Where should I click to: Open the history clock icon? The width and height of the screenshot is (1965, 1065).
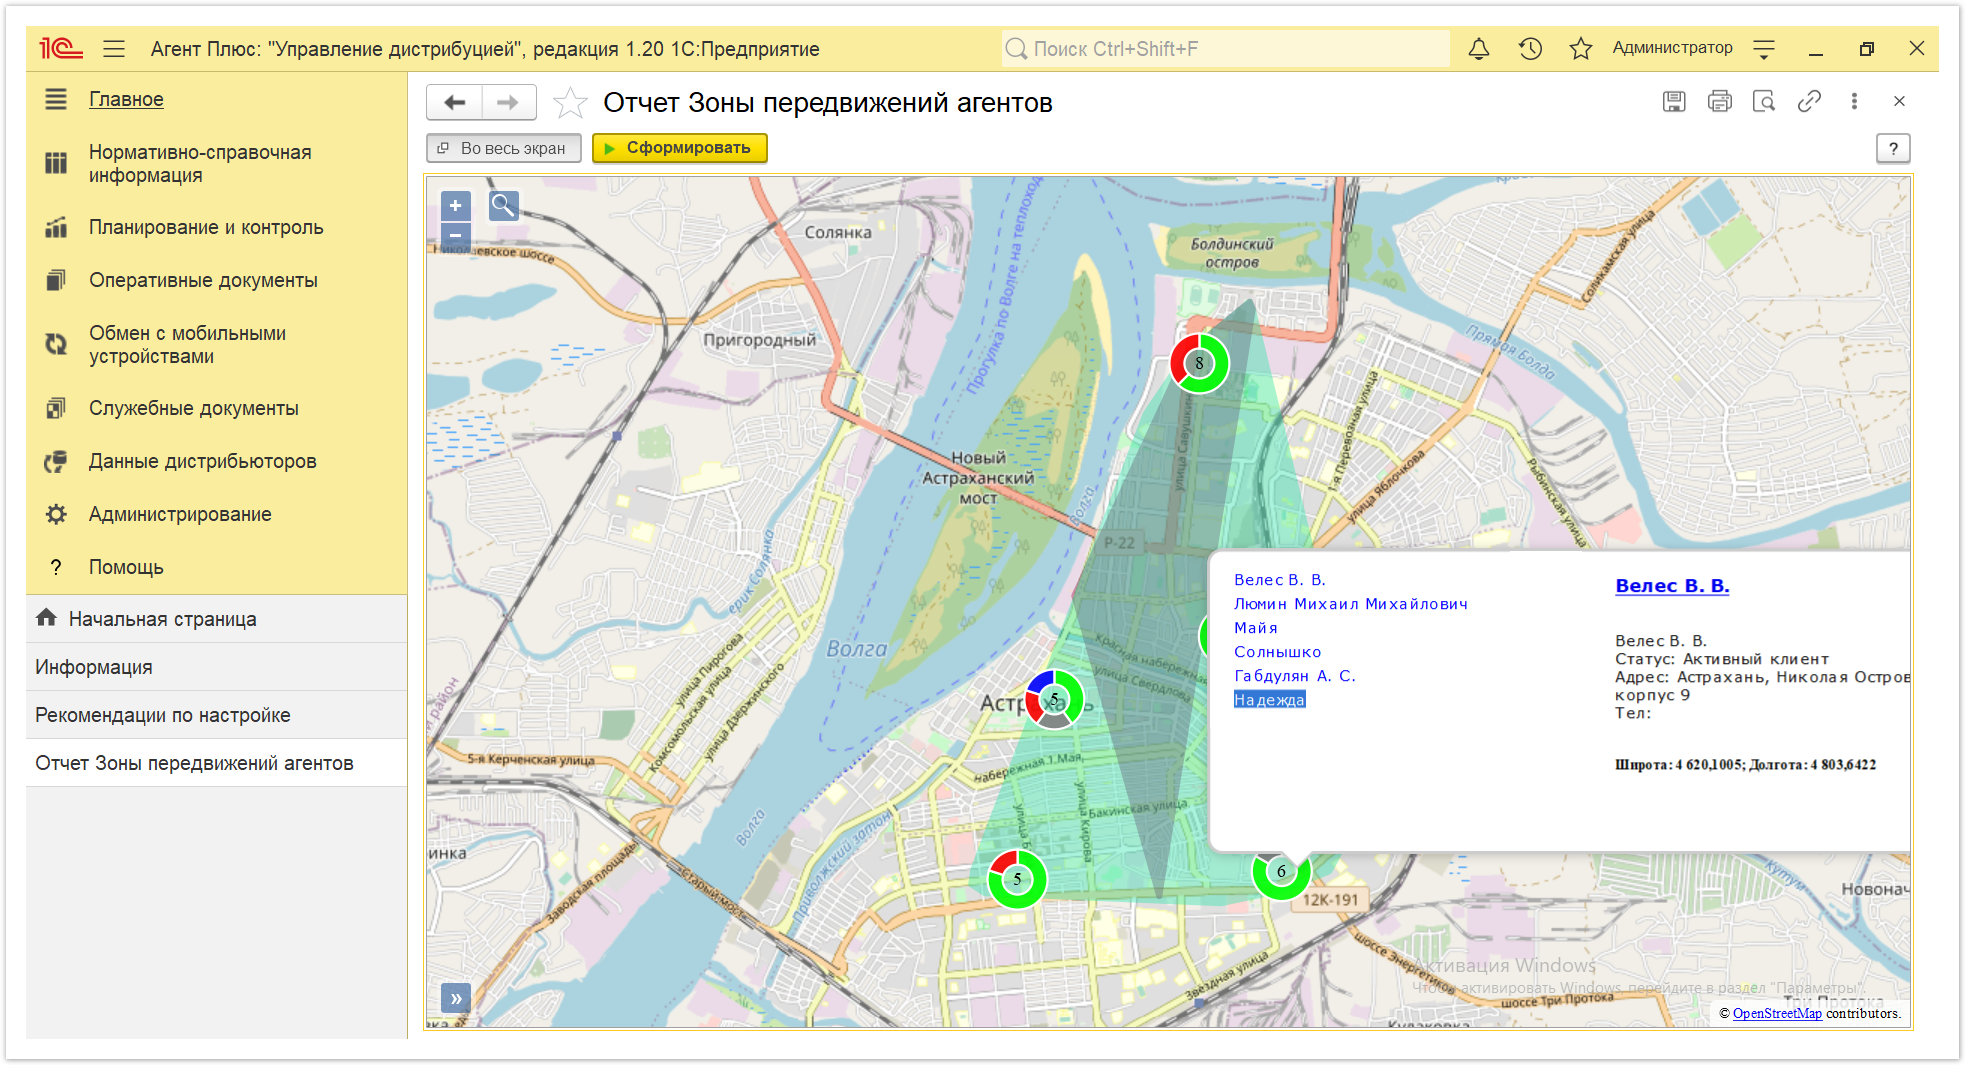tap(1530, 48)
